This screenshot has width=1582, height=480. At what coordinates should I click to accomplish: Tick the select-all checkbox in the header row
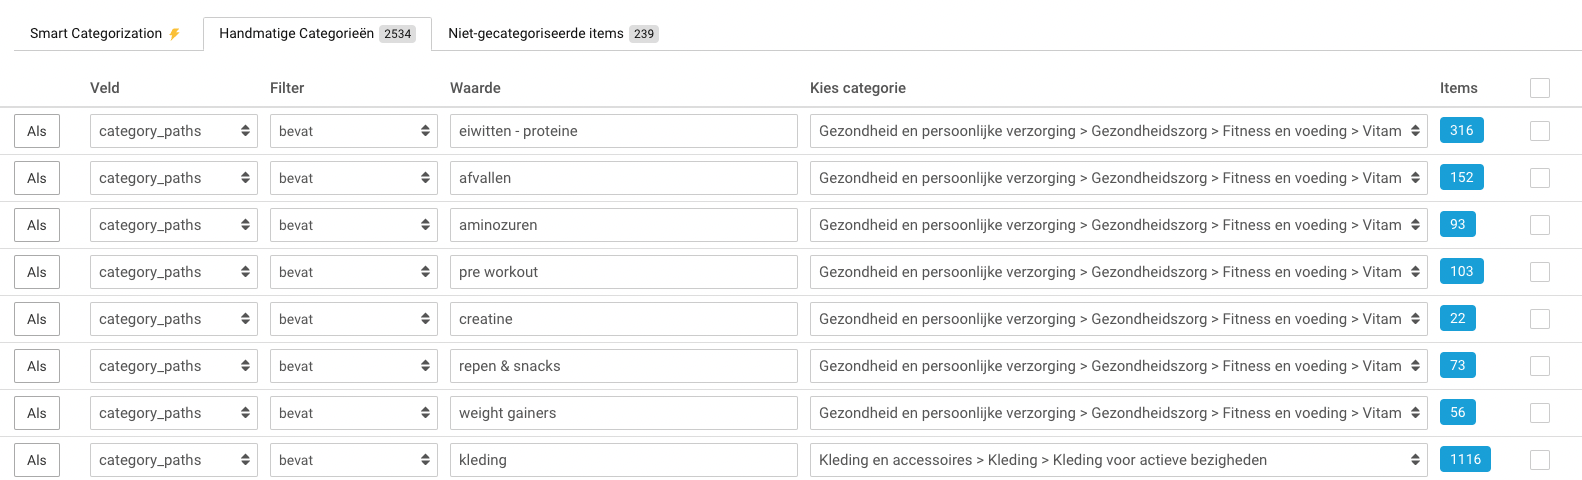pos(1540,88)
